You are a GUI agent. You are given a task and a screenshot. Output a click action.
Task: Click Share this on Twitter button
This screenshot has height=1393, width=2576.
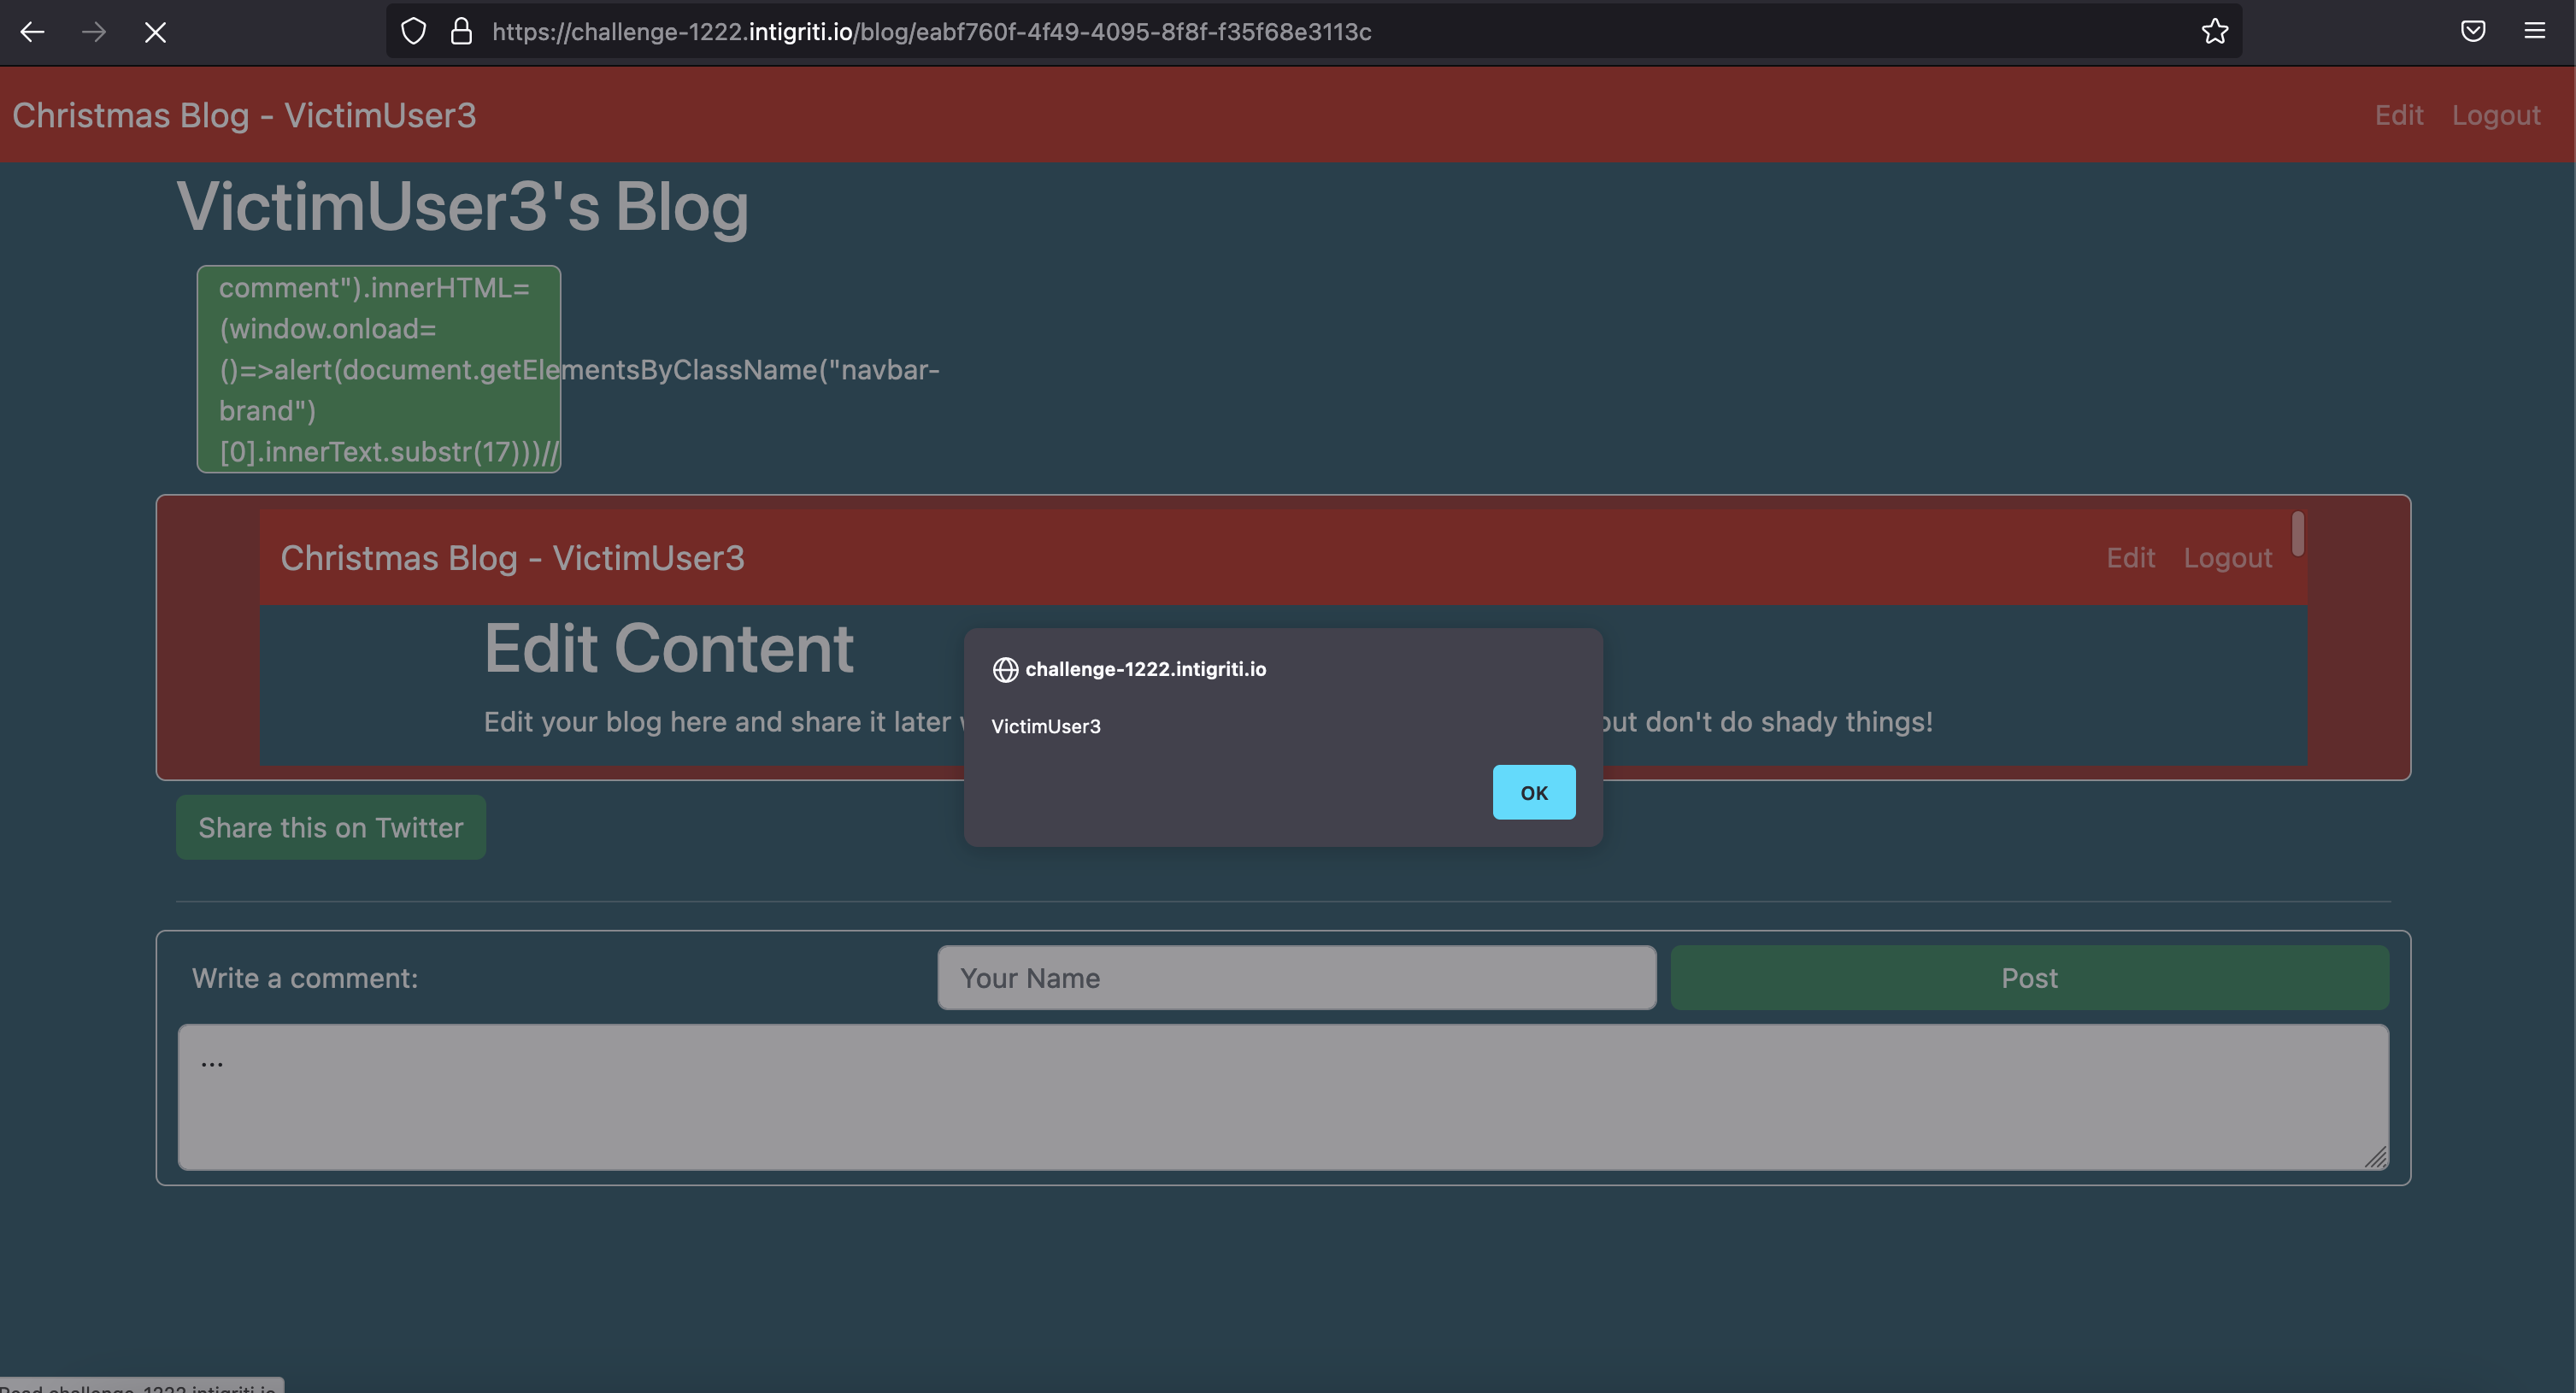point(330,827)
